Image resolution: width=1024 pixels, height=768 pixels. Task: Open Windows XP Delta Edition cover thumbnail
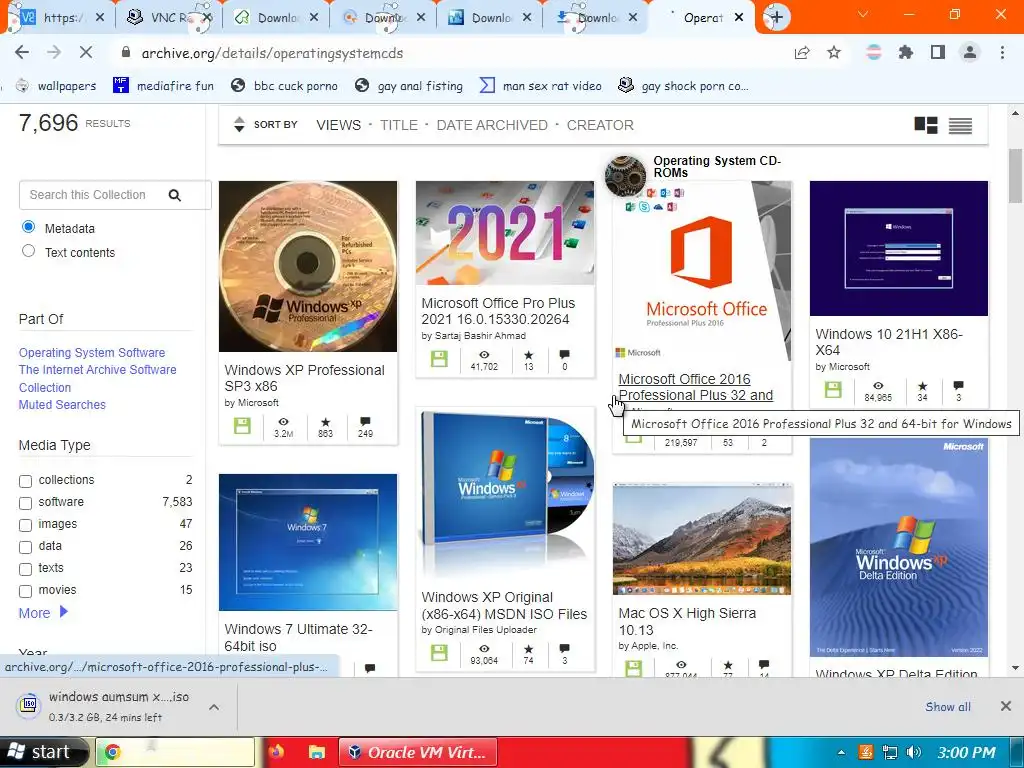899,547
